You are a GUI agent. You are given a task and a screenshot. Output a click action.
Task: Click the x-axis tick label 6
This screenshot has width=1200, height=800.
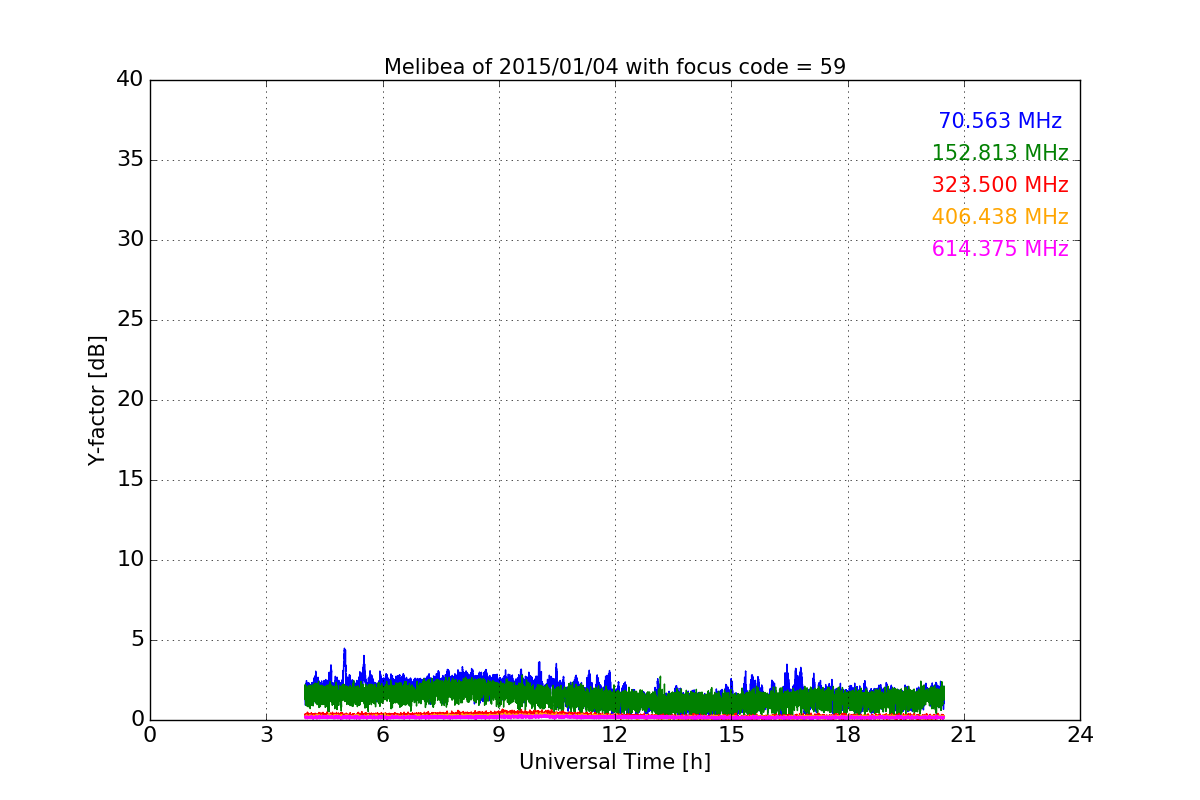click(x=383, y=735)
